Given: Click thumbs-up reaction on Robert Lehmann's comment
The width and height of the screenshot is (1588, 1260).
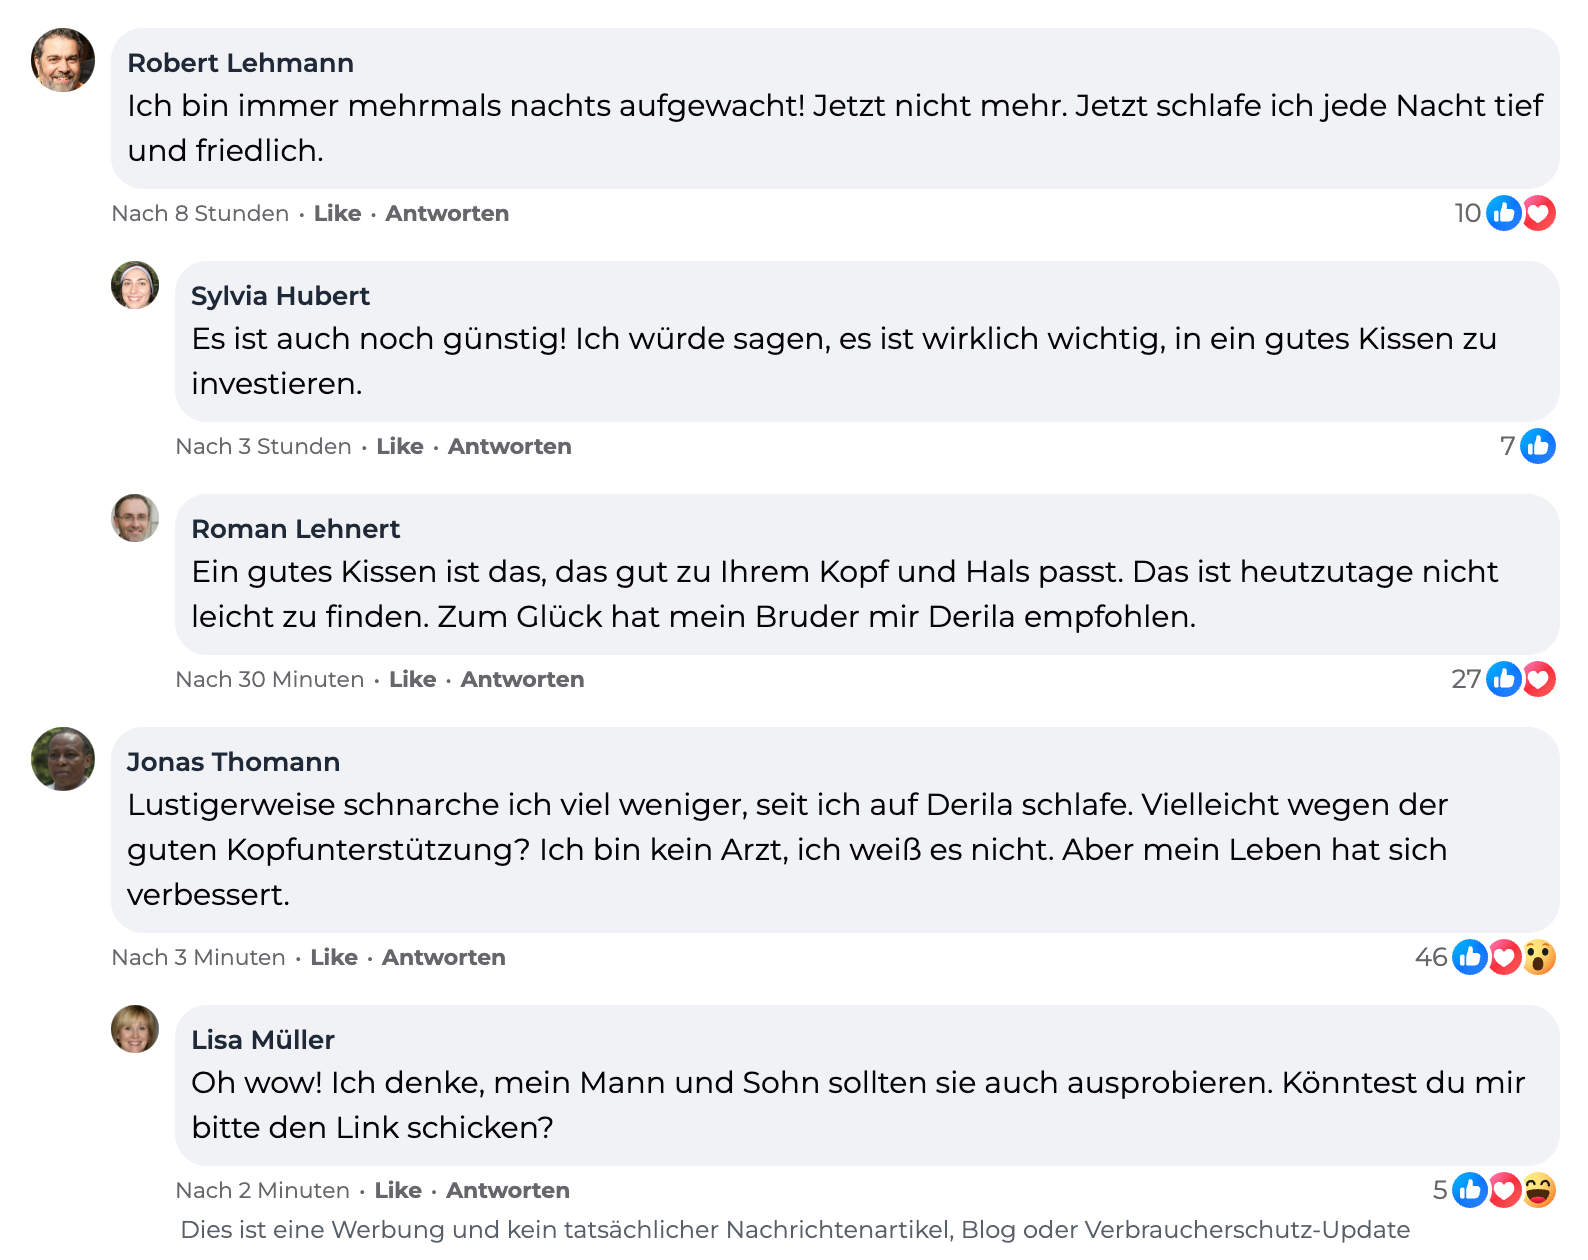Looking at the screenshot, I should (1504, 213).
